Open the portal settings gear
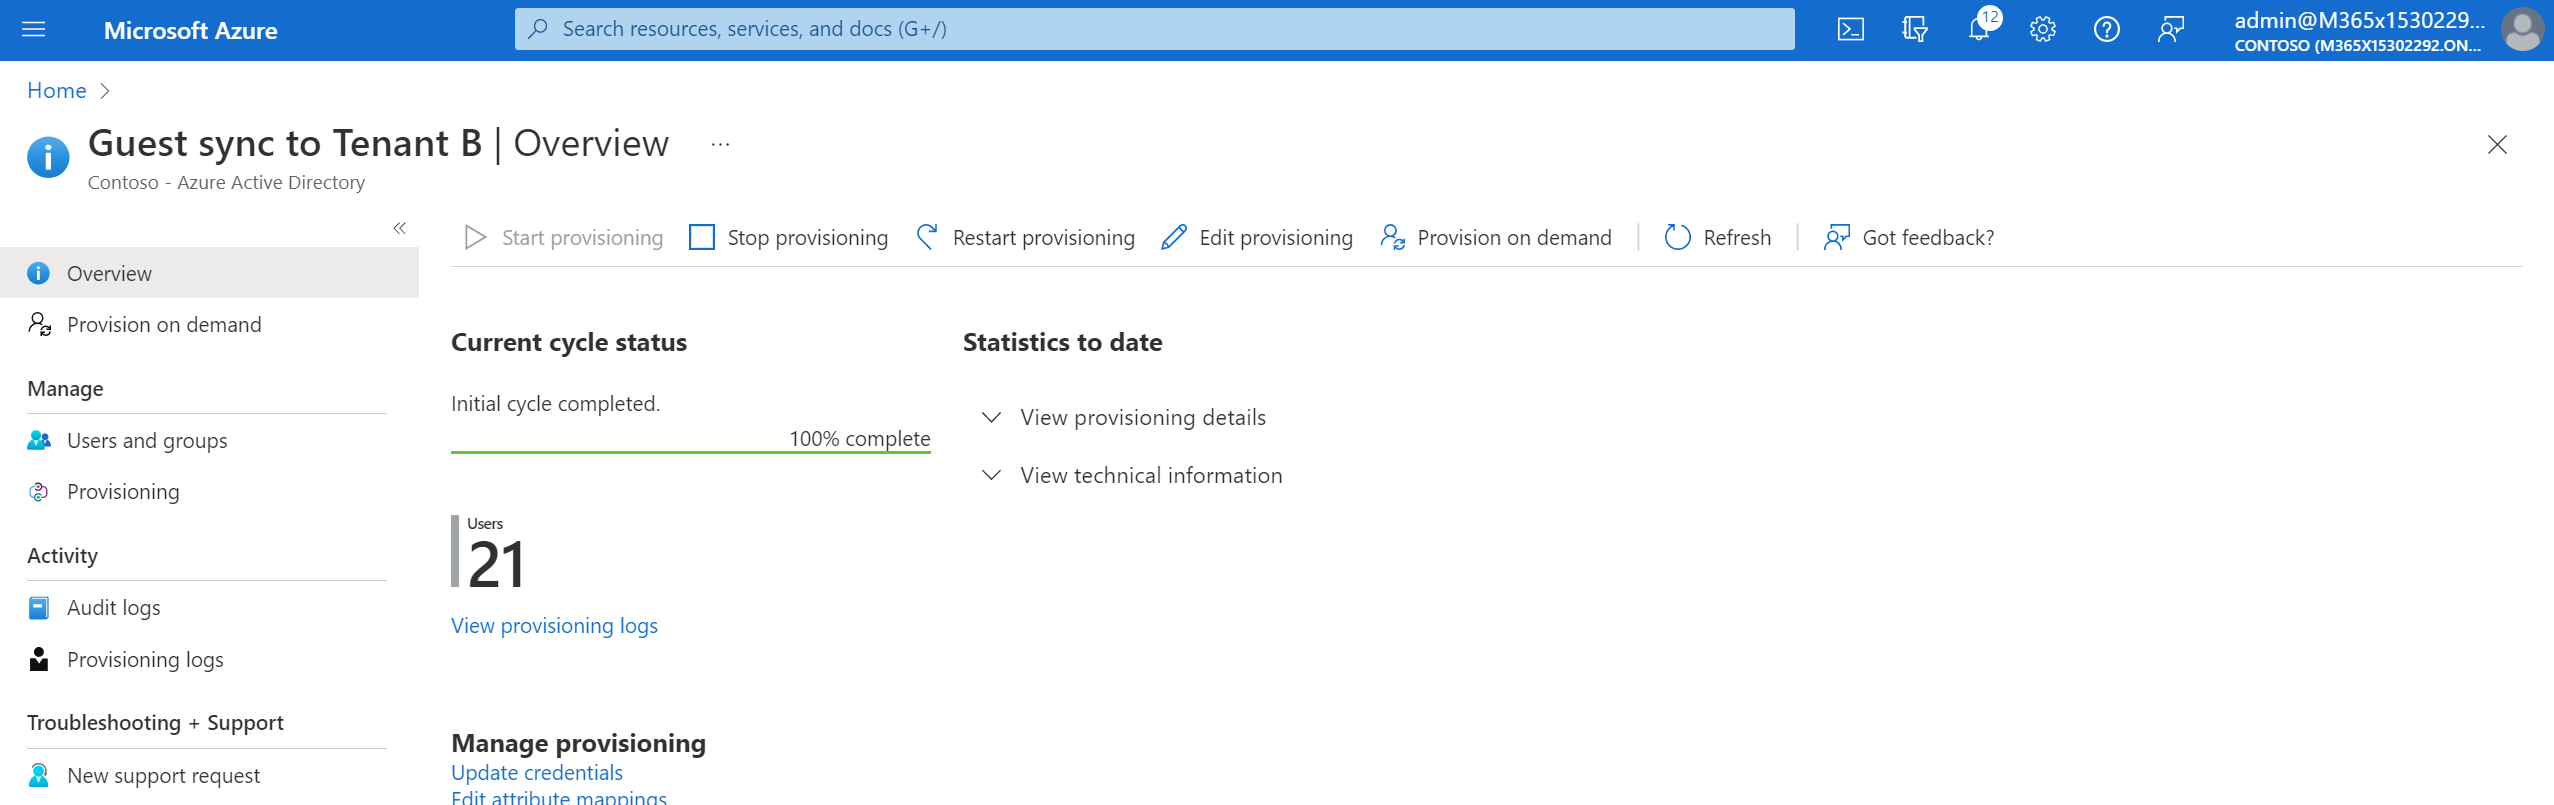This screenshot has height=805, width=2554. [x=2042, y=30]
